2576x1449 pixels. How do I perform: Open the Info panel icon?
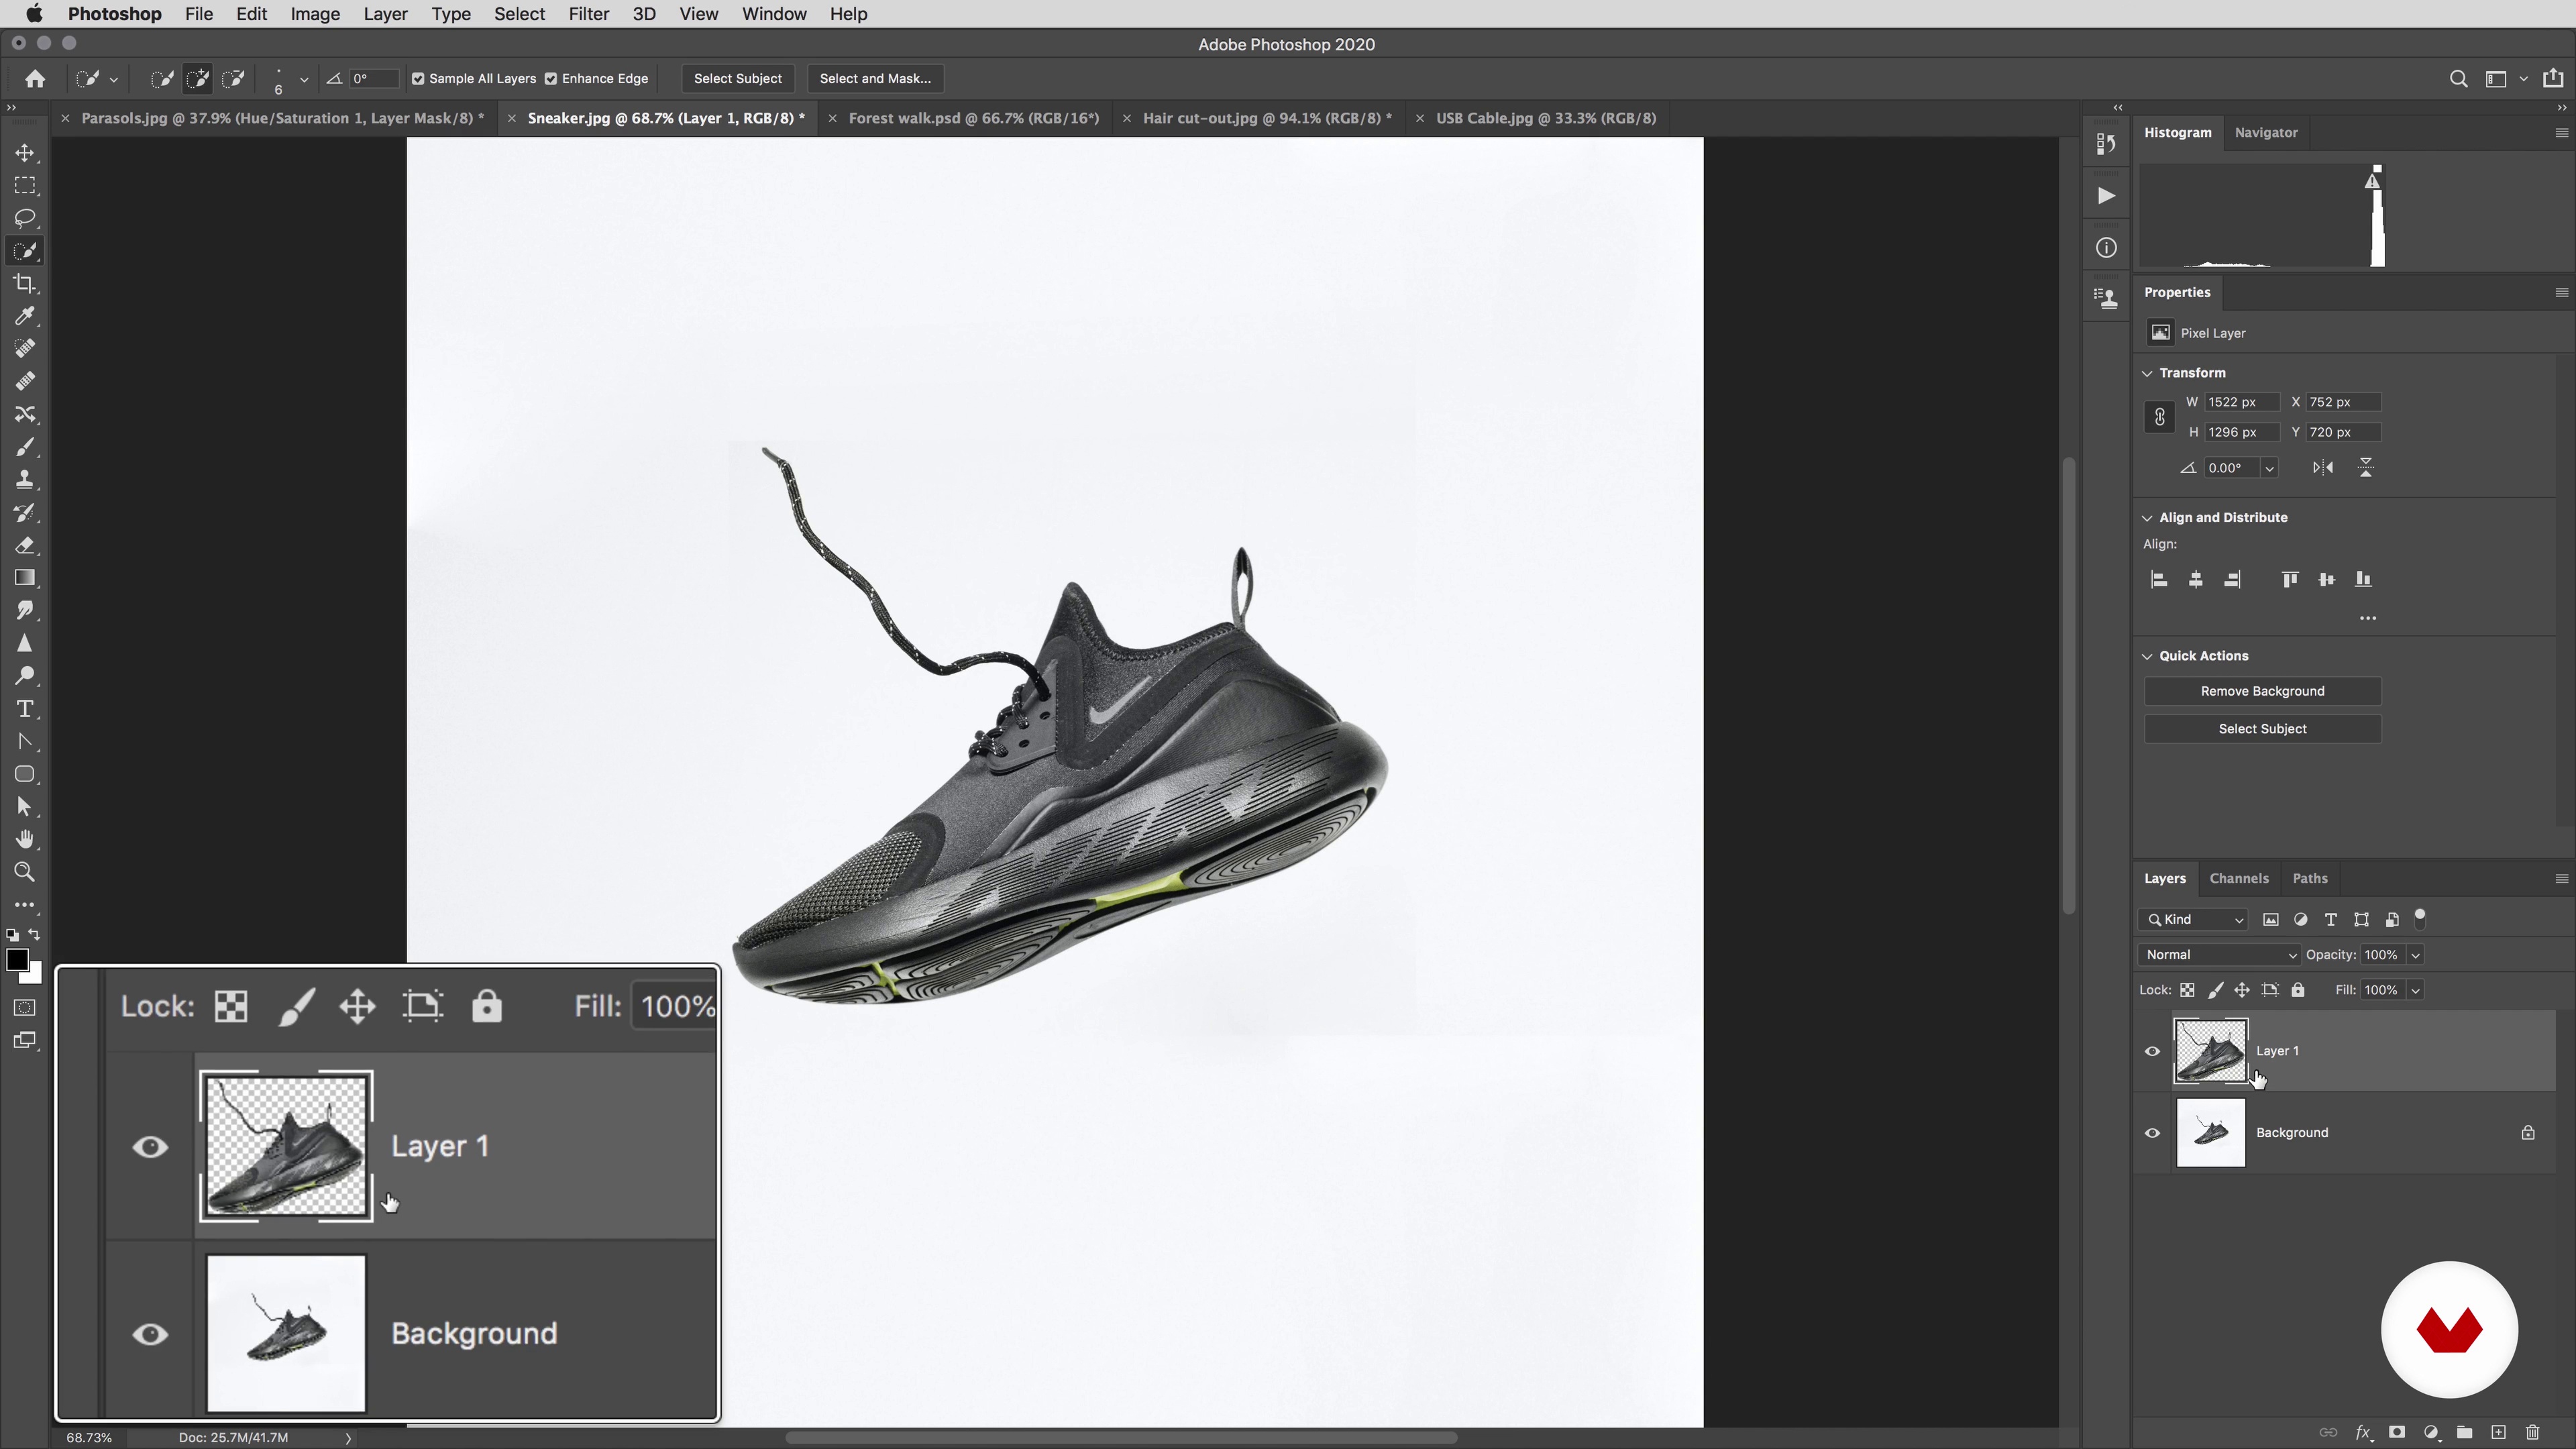coord(2106,248)
